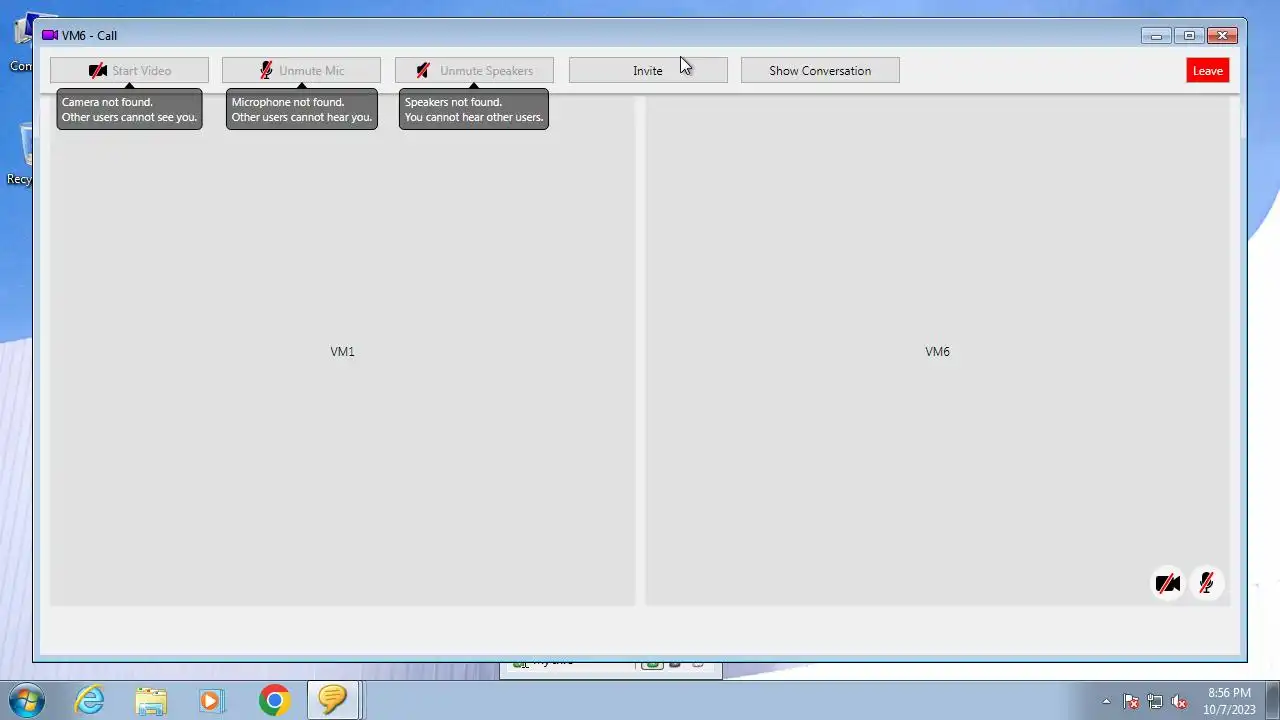
Task: Launch Google Chrome from taskbar
Action: coord(274,700)
